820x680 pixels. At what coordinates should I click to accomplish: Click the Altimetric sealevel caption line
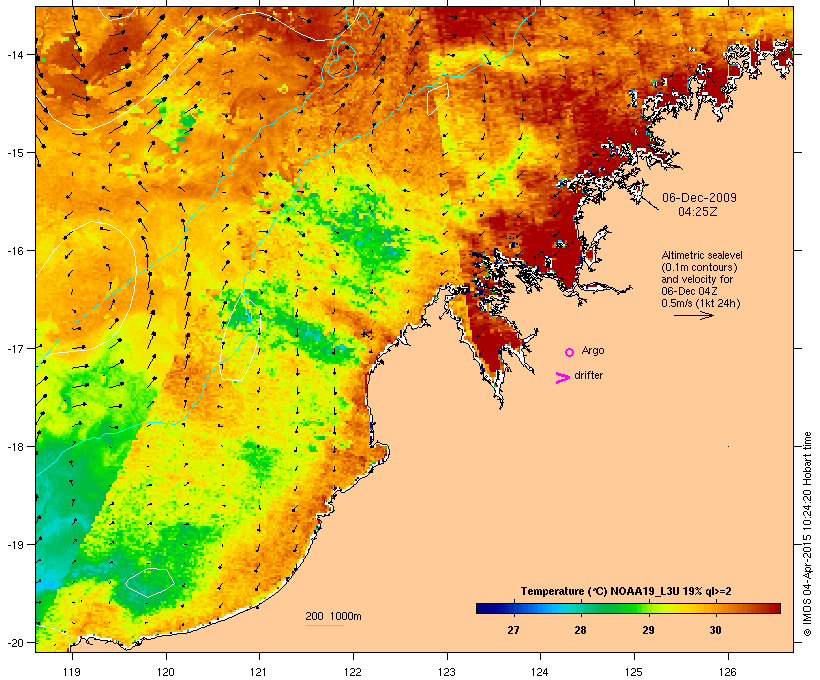pyautogui.click(x=702, y=255)
